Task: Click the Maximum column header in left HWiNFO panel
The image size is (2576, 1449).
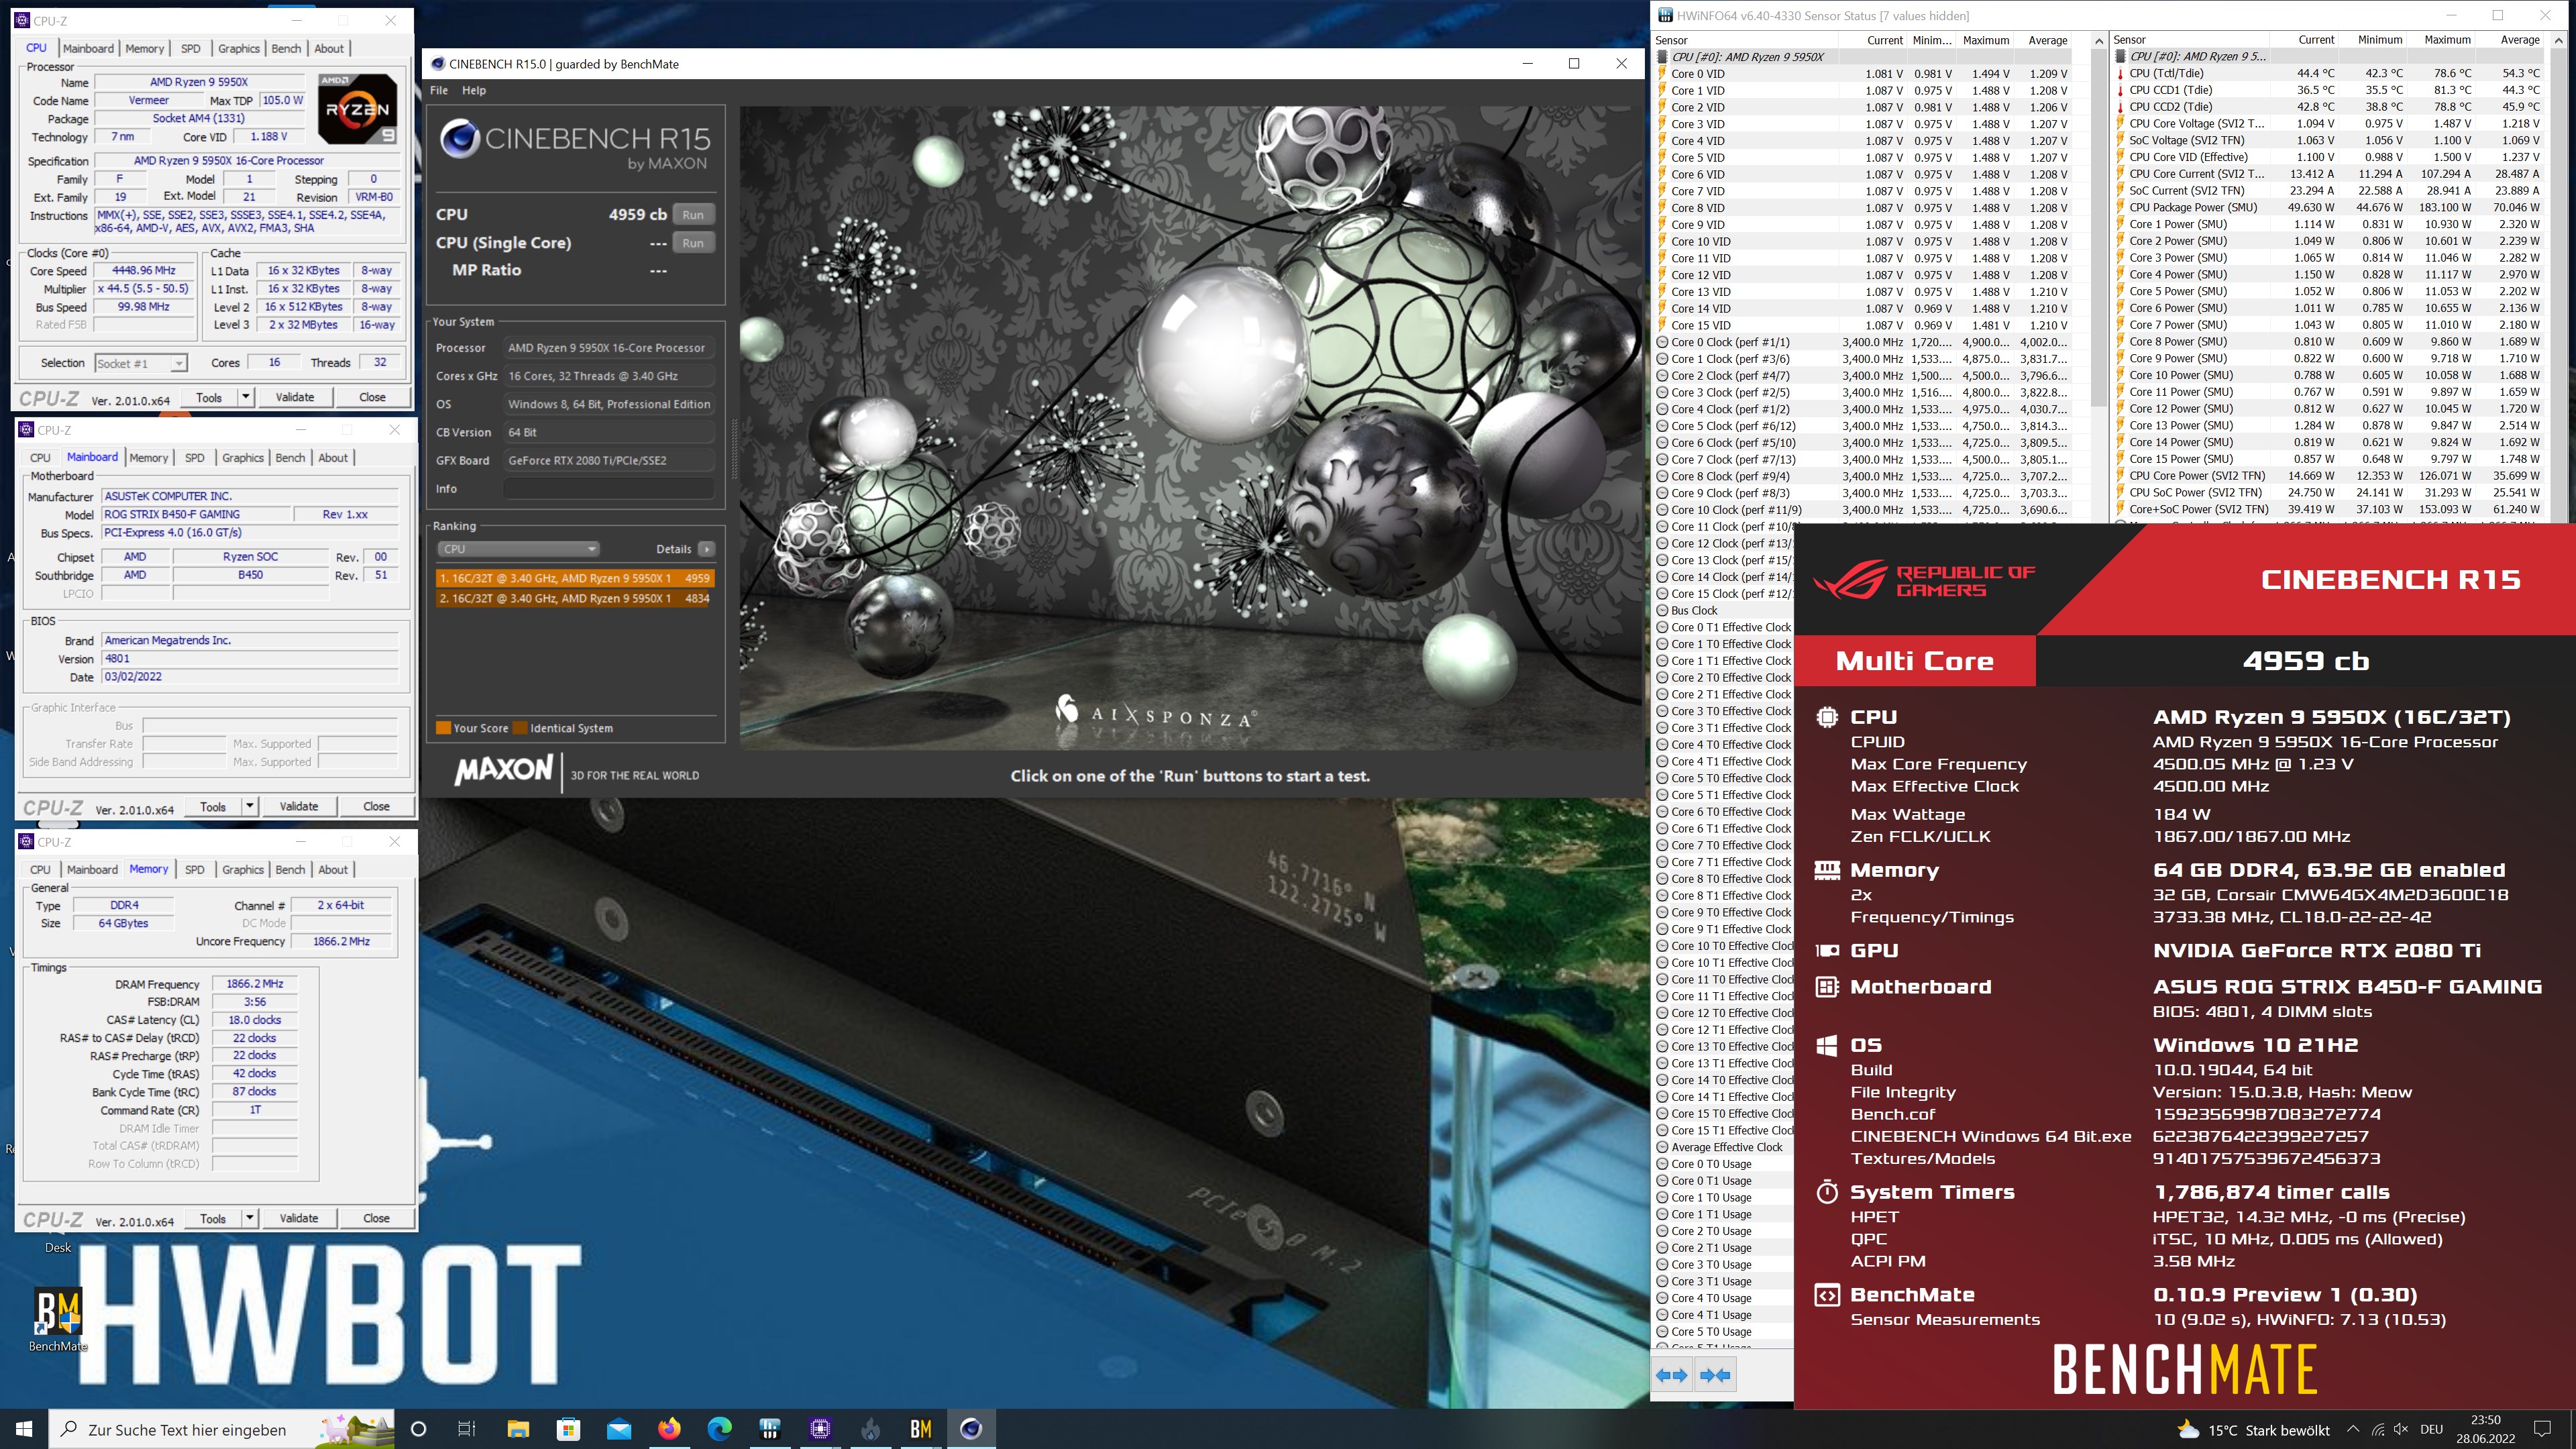Action: [x=1985, y=40]
